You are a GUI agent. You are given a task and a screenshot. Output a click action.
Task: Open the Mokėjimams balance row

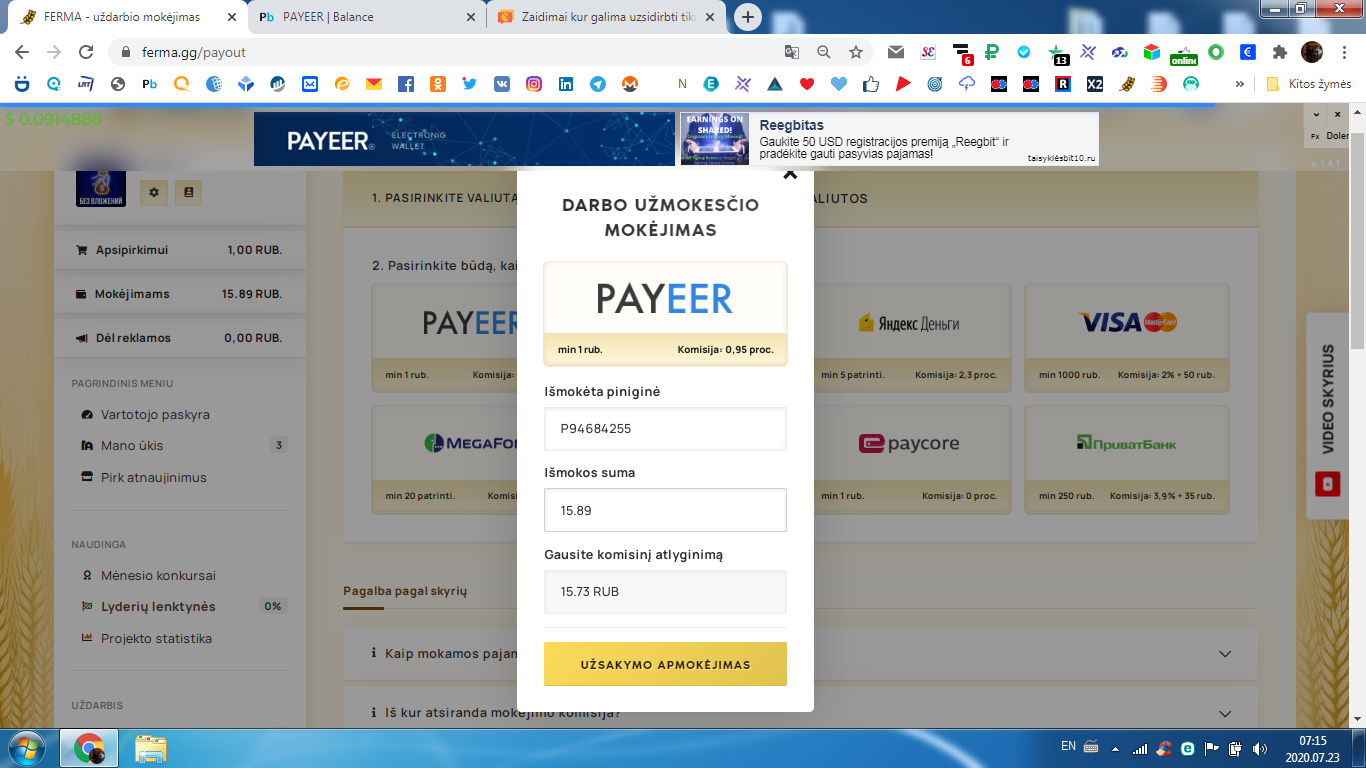pyautogui.click(x=179, y=294)
